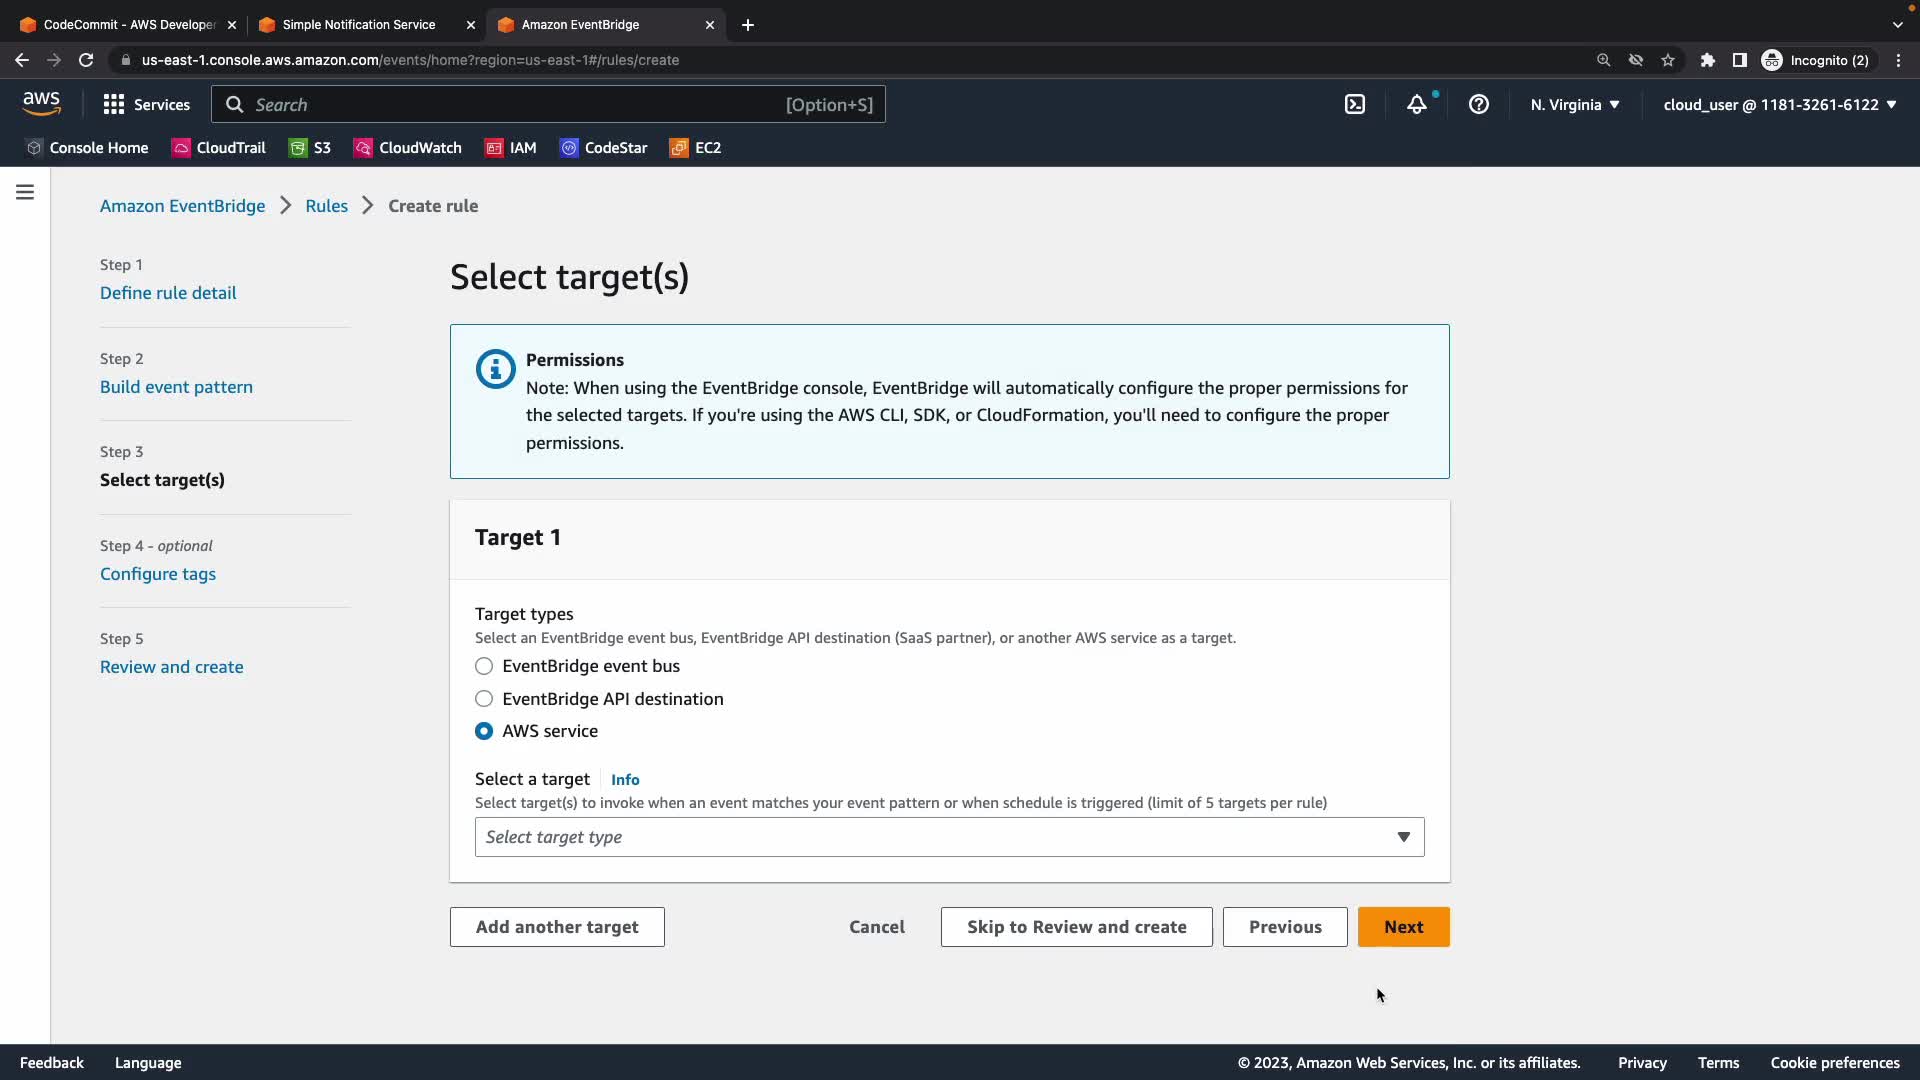Image resolution: width=1920 pixels, height=1080 pixels.
Task: Click the help question mark icon
Action: pos(1479,104)
